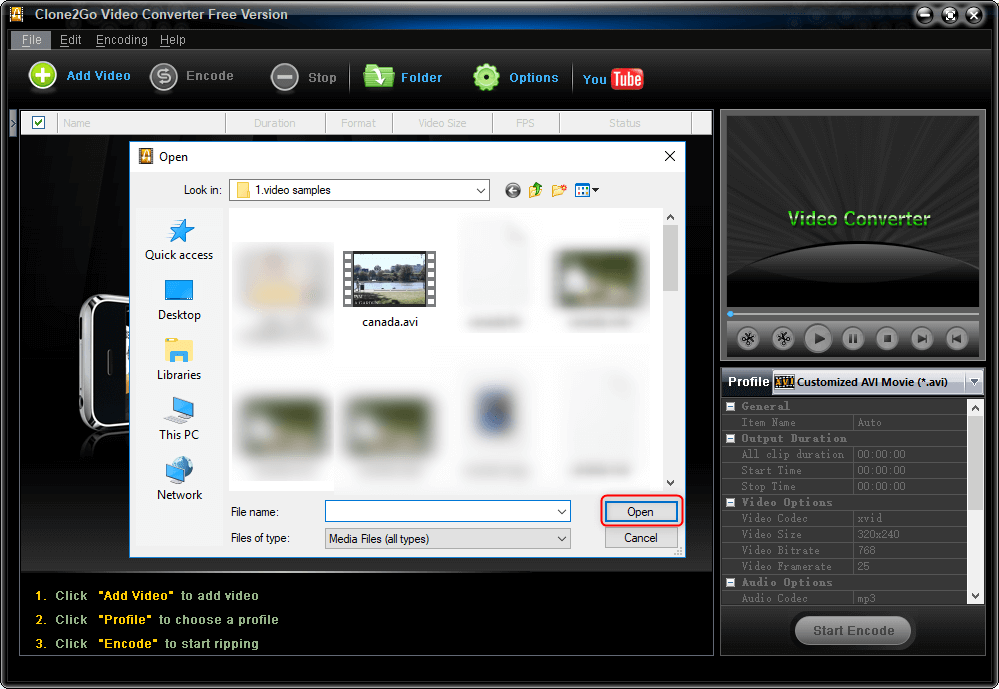Open the Help menu

point(173,40)
